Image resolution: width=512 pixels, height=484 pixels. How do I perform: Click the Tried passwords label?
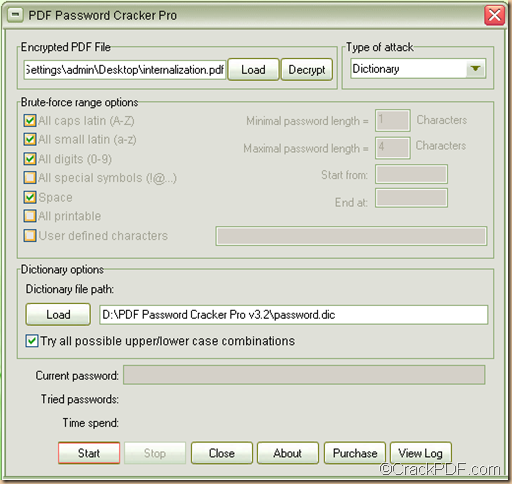(80, 399)
